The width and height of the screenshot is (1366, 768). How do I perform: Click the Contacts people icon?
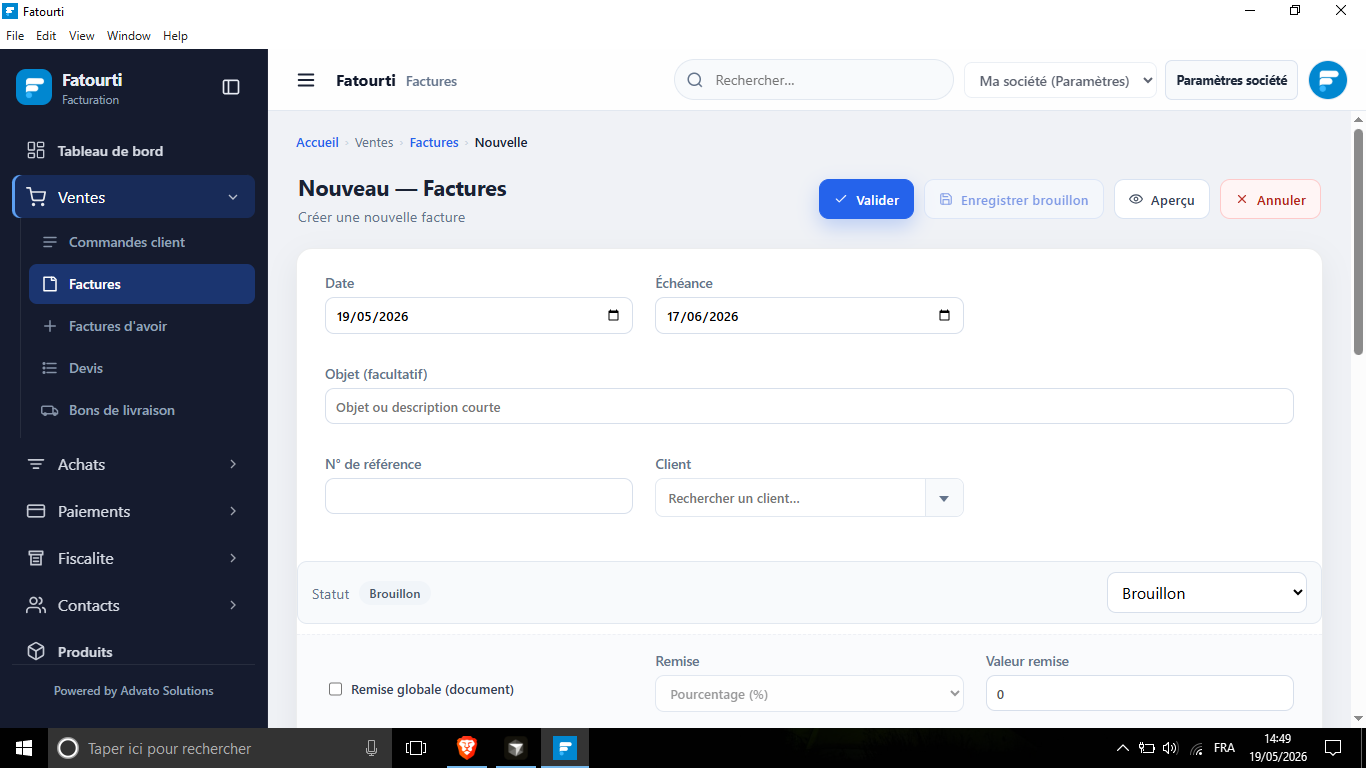(x=36, y=605)
